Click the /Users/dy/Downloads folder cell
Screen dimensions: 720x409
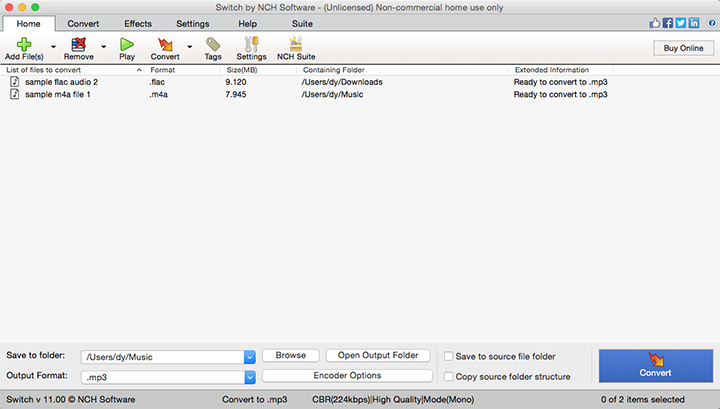342,82
